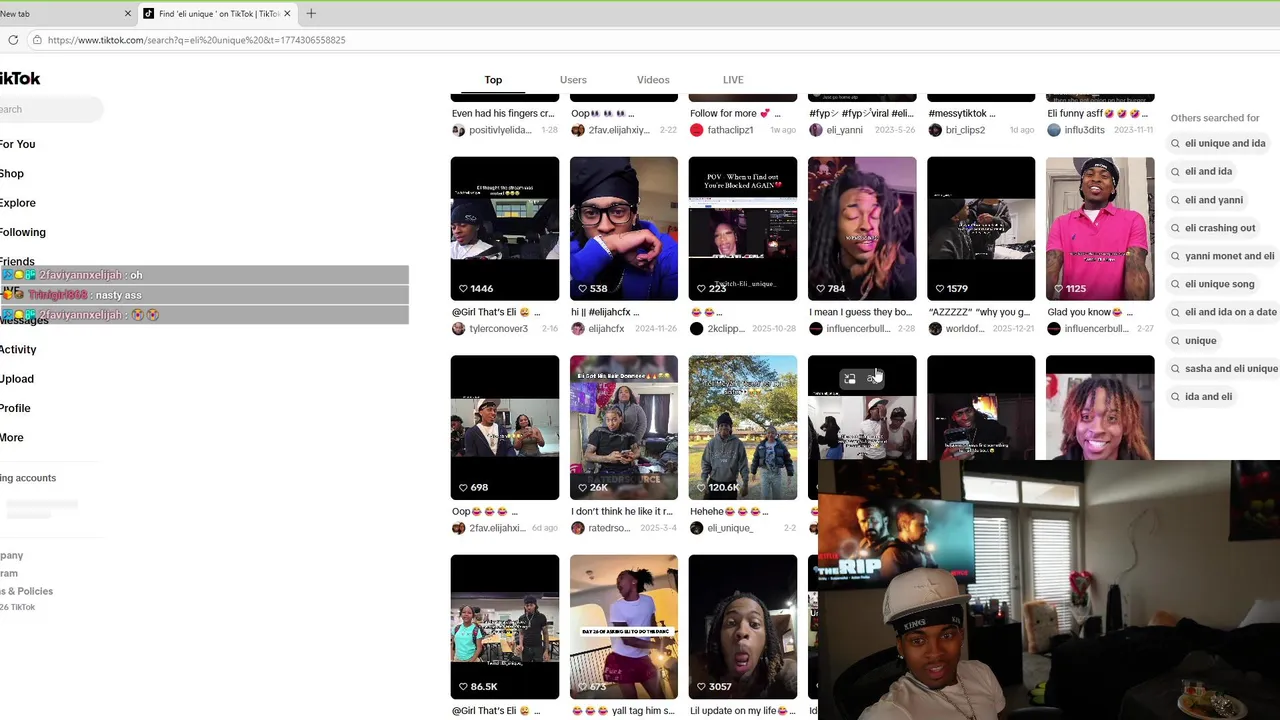
Task: Open bri_clips2 profile avatar icon
Action: (x=934, y=130)
